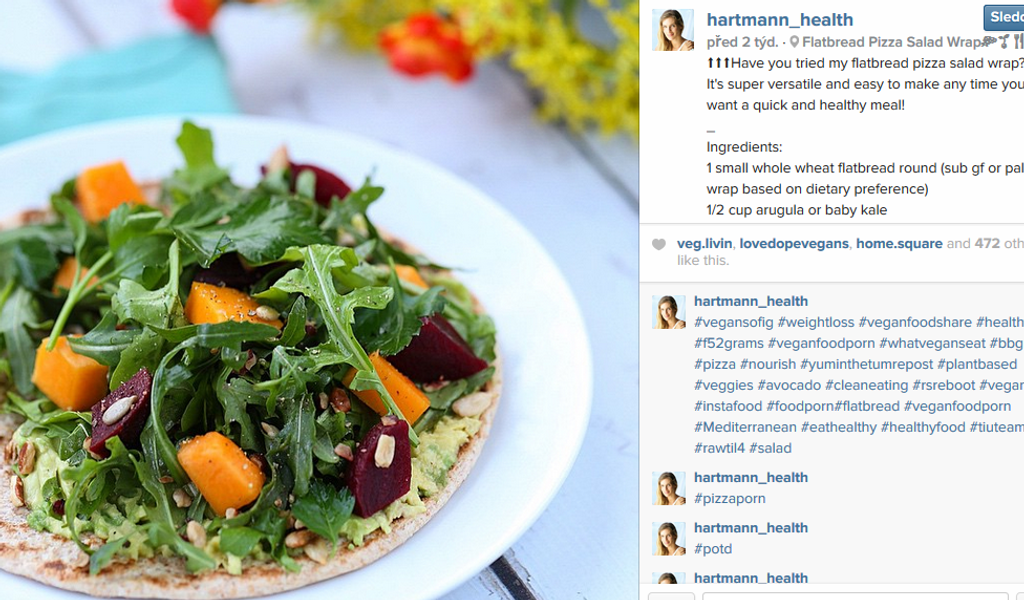Open veg.livin liker profile
Viewport: 1024px width, 600px height.
click(704, 244)
